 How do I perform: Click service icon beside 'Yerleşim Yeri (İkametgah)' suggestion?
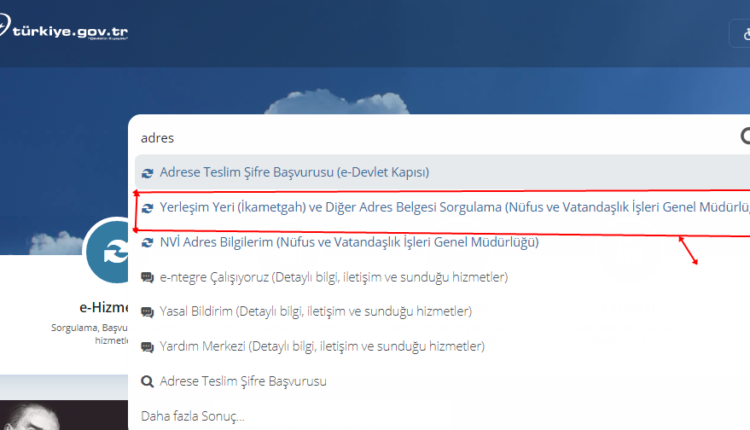pos(147,208)
